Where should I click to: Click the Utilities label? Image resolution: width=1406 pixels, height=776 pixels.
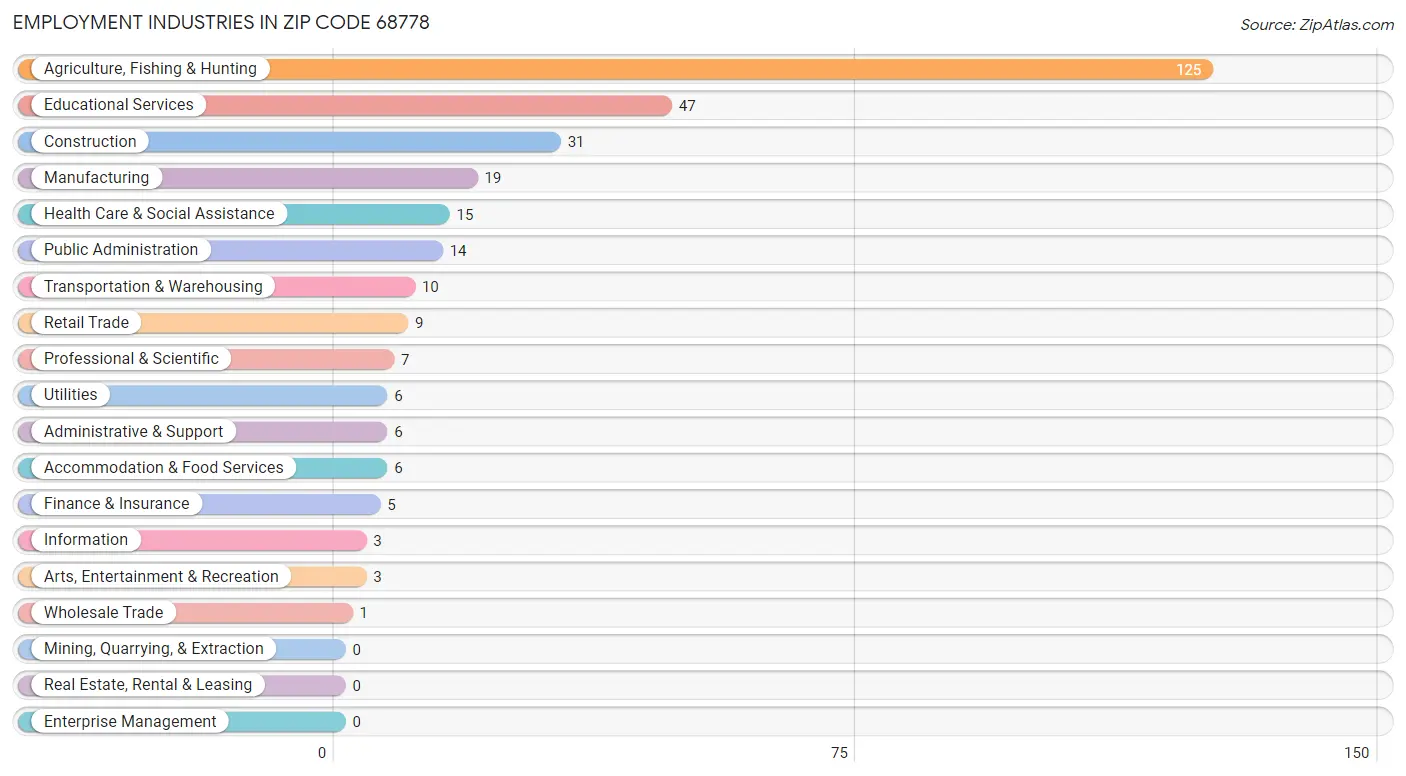(71, 395)
